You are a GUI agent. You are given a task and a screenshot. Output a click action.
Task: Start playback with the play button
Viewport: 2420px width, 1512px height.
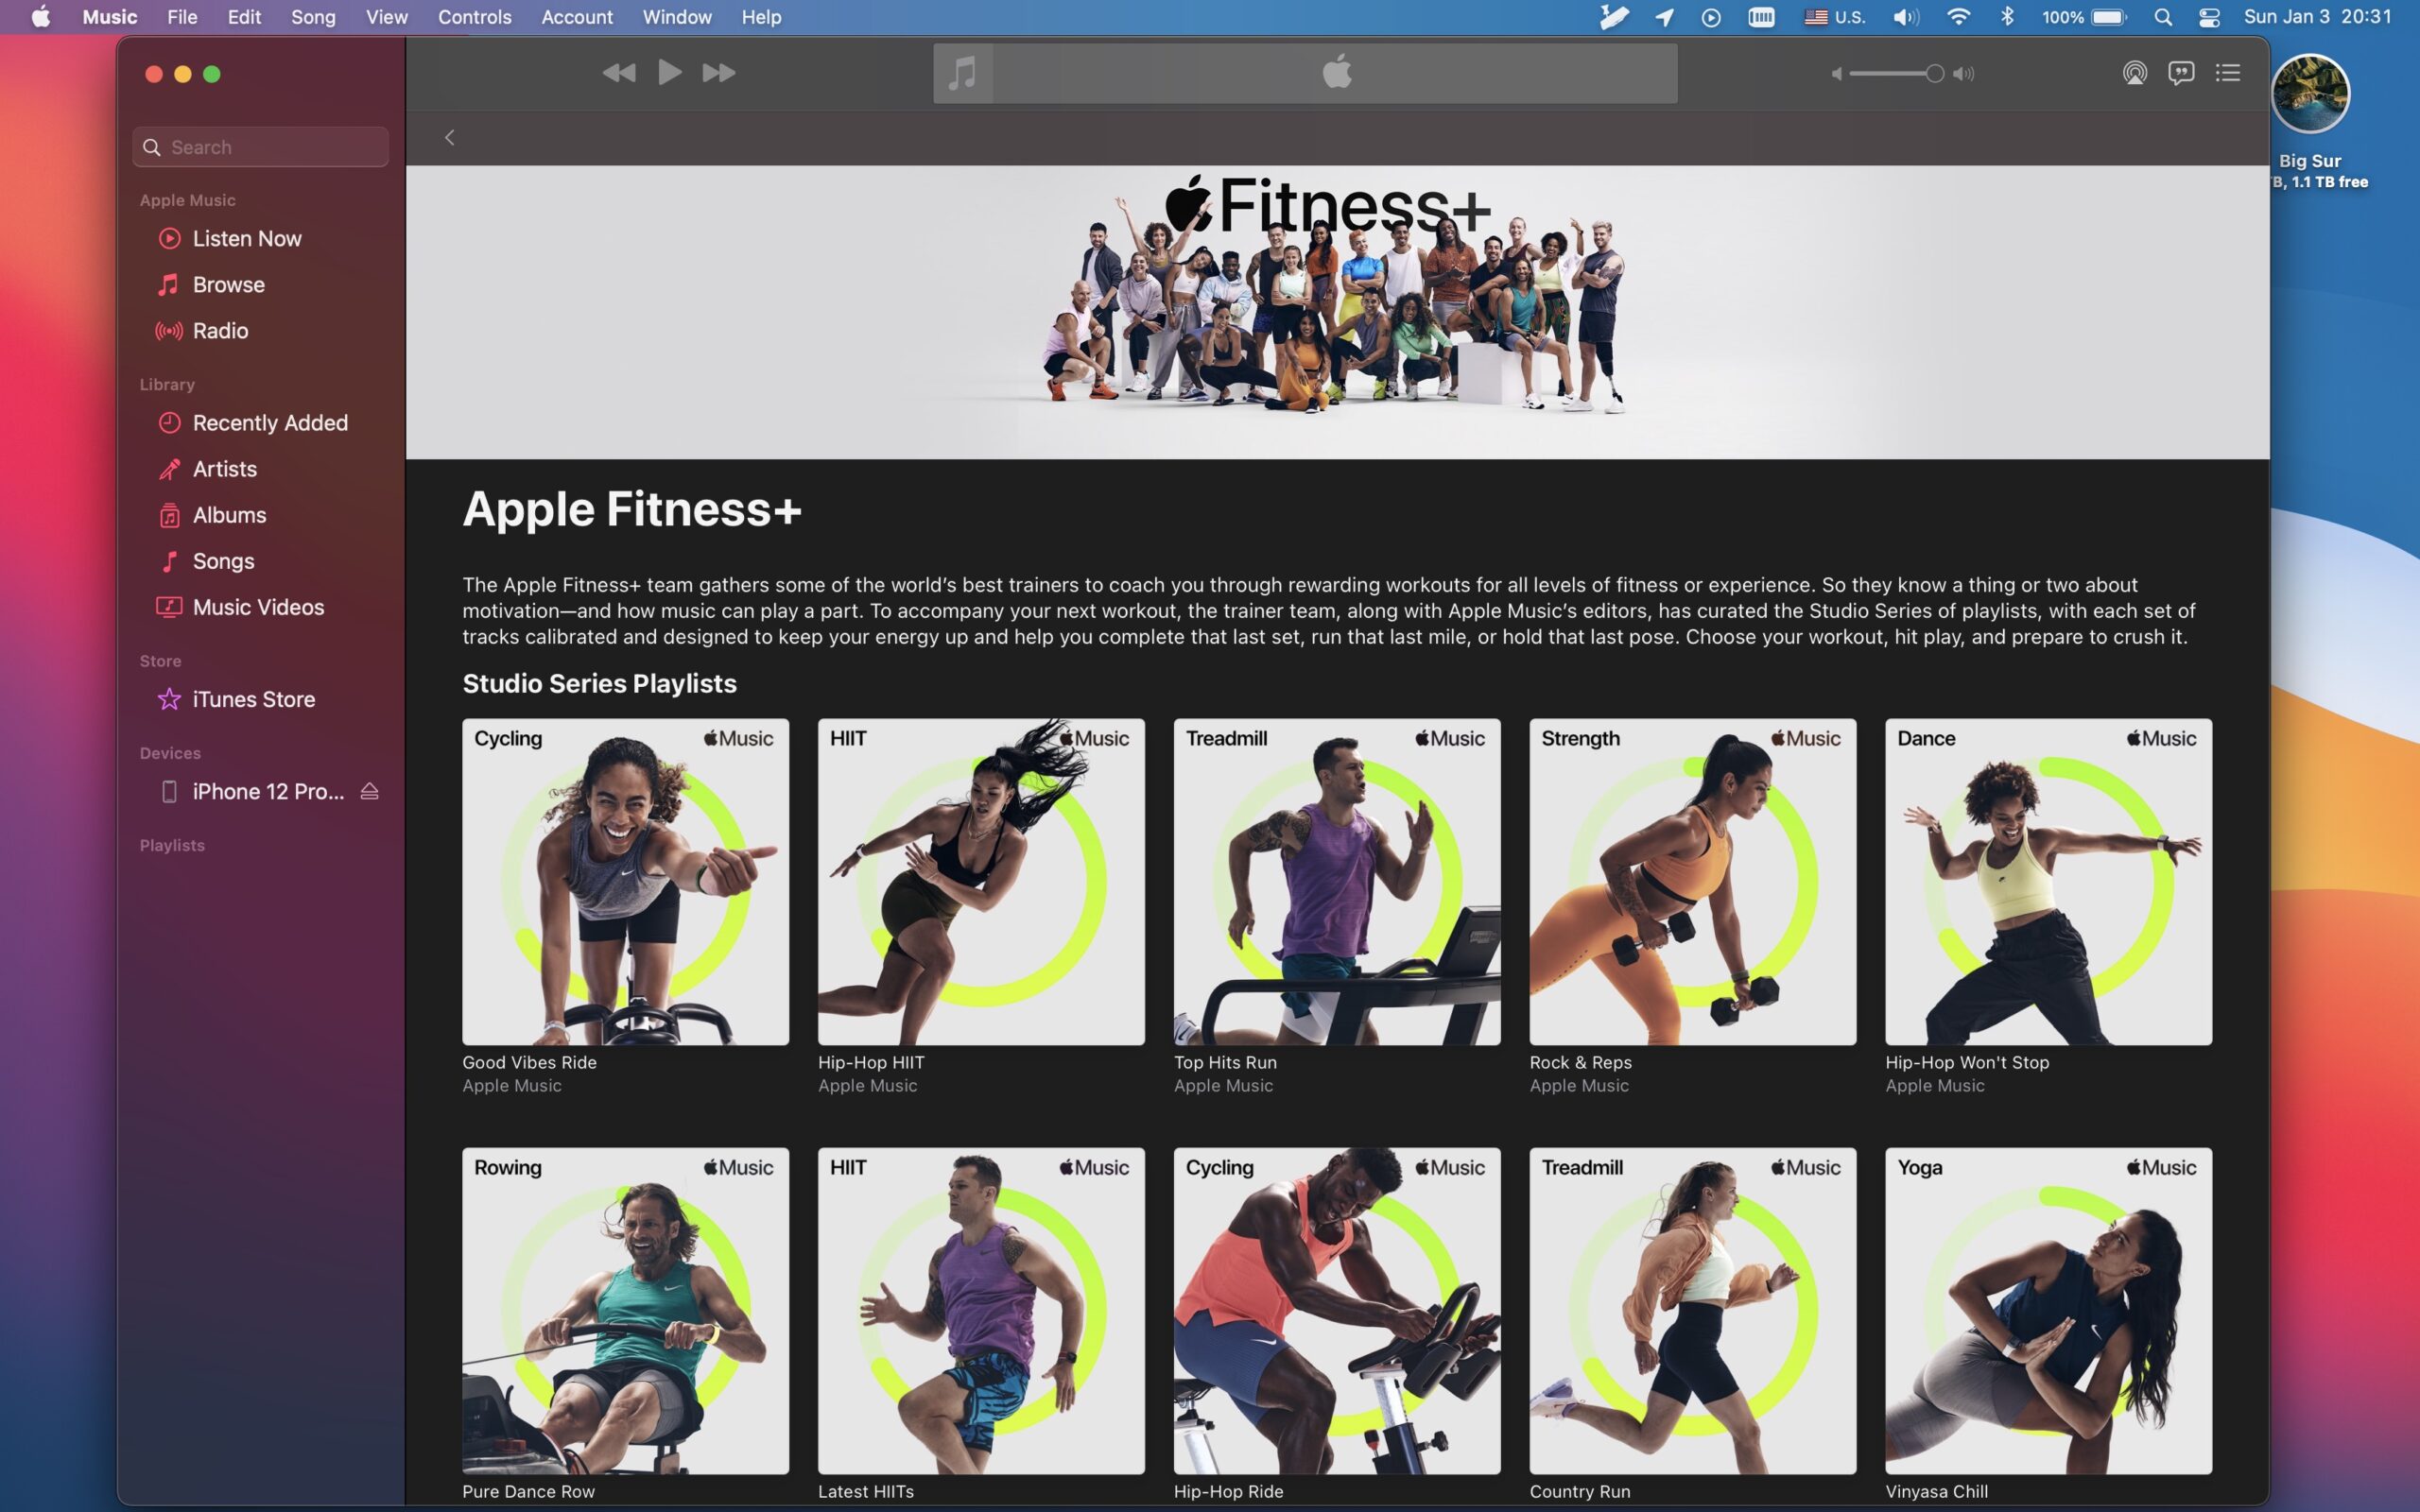pyautogui.click(x=669, y=72)
